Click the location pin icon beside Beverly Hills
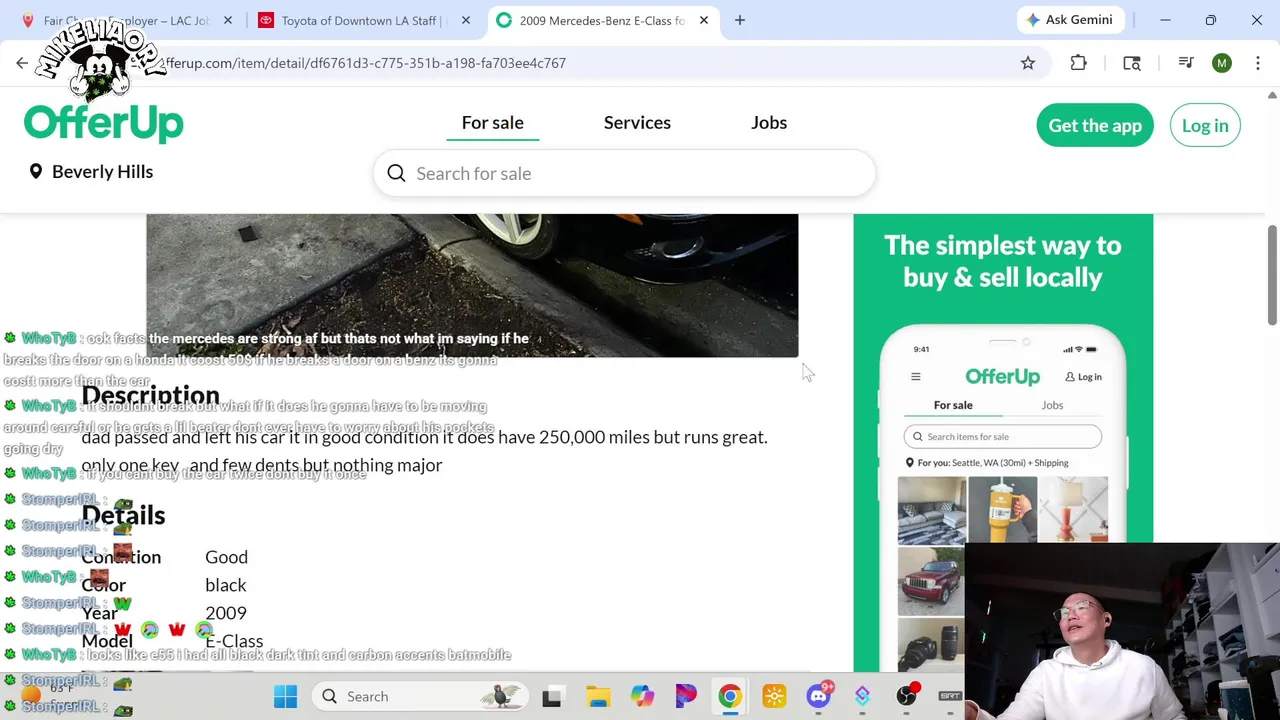Screen dimensions: 1280x720 point(36,172)
